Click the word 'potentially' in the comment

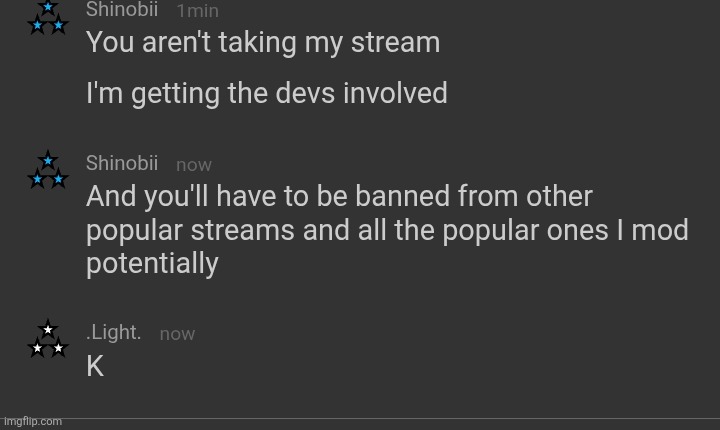[152, 264]
